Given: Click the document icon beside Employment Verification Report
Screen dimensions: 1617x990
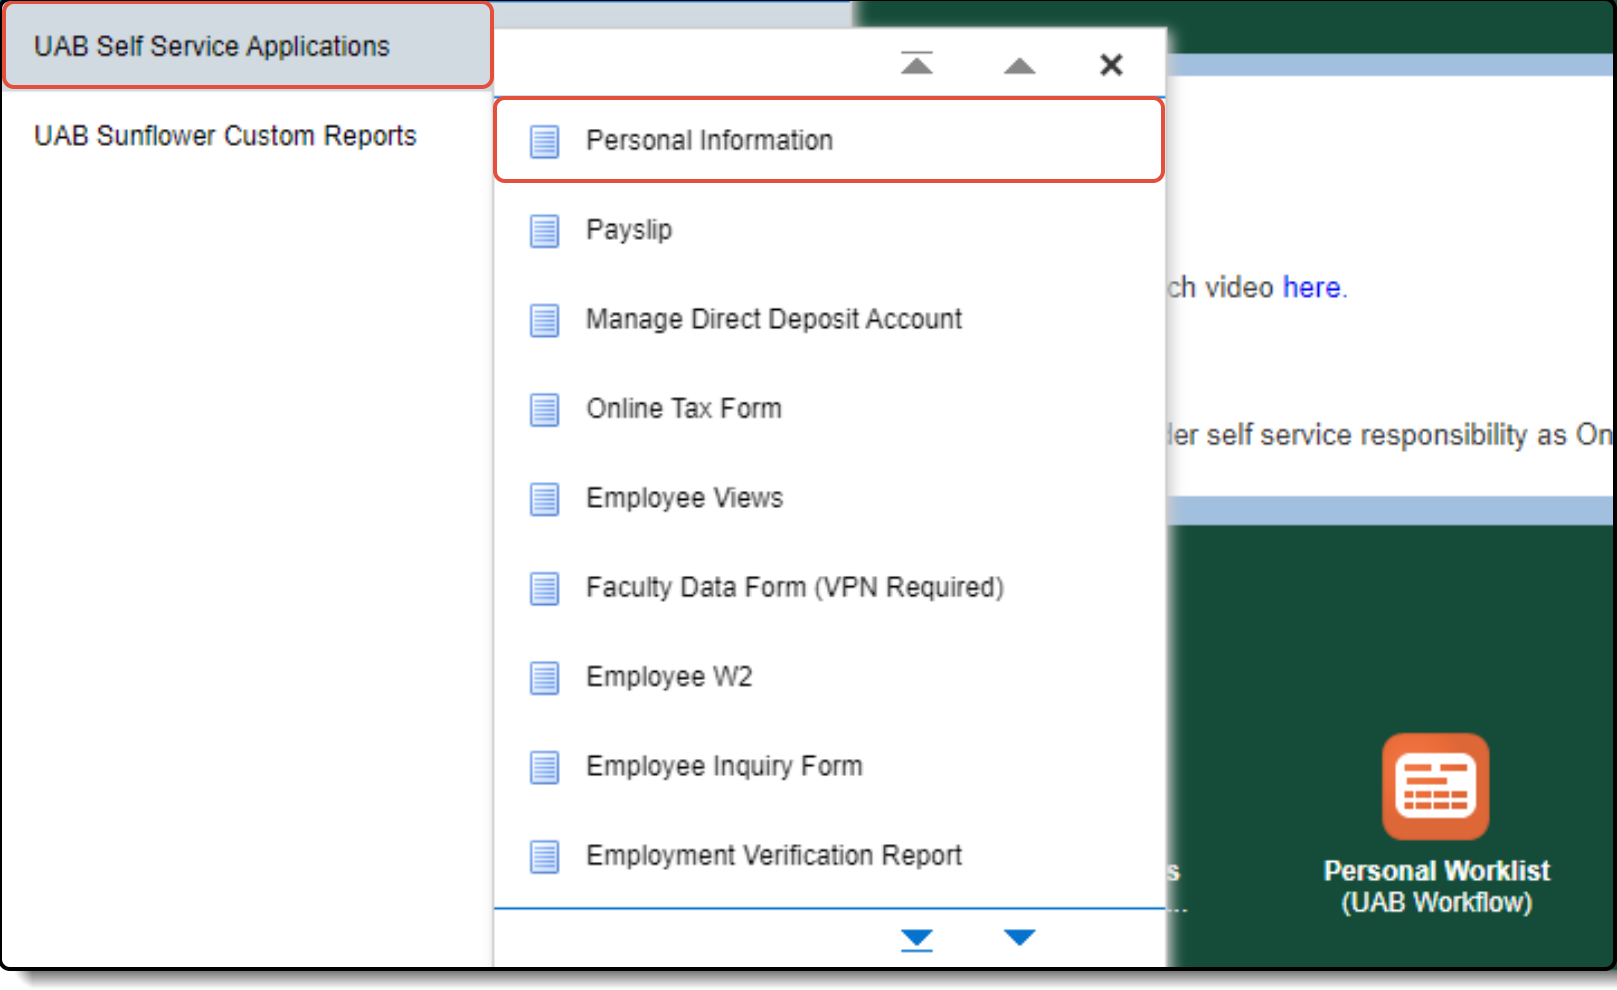Looking at the screenshot, I should (x=544, y=857).
